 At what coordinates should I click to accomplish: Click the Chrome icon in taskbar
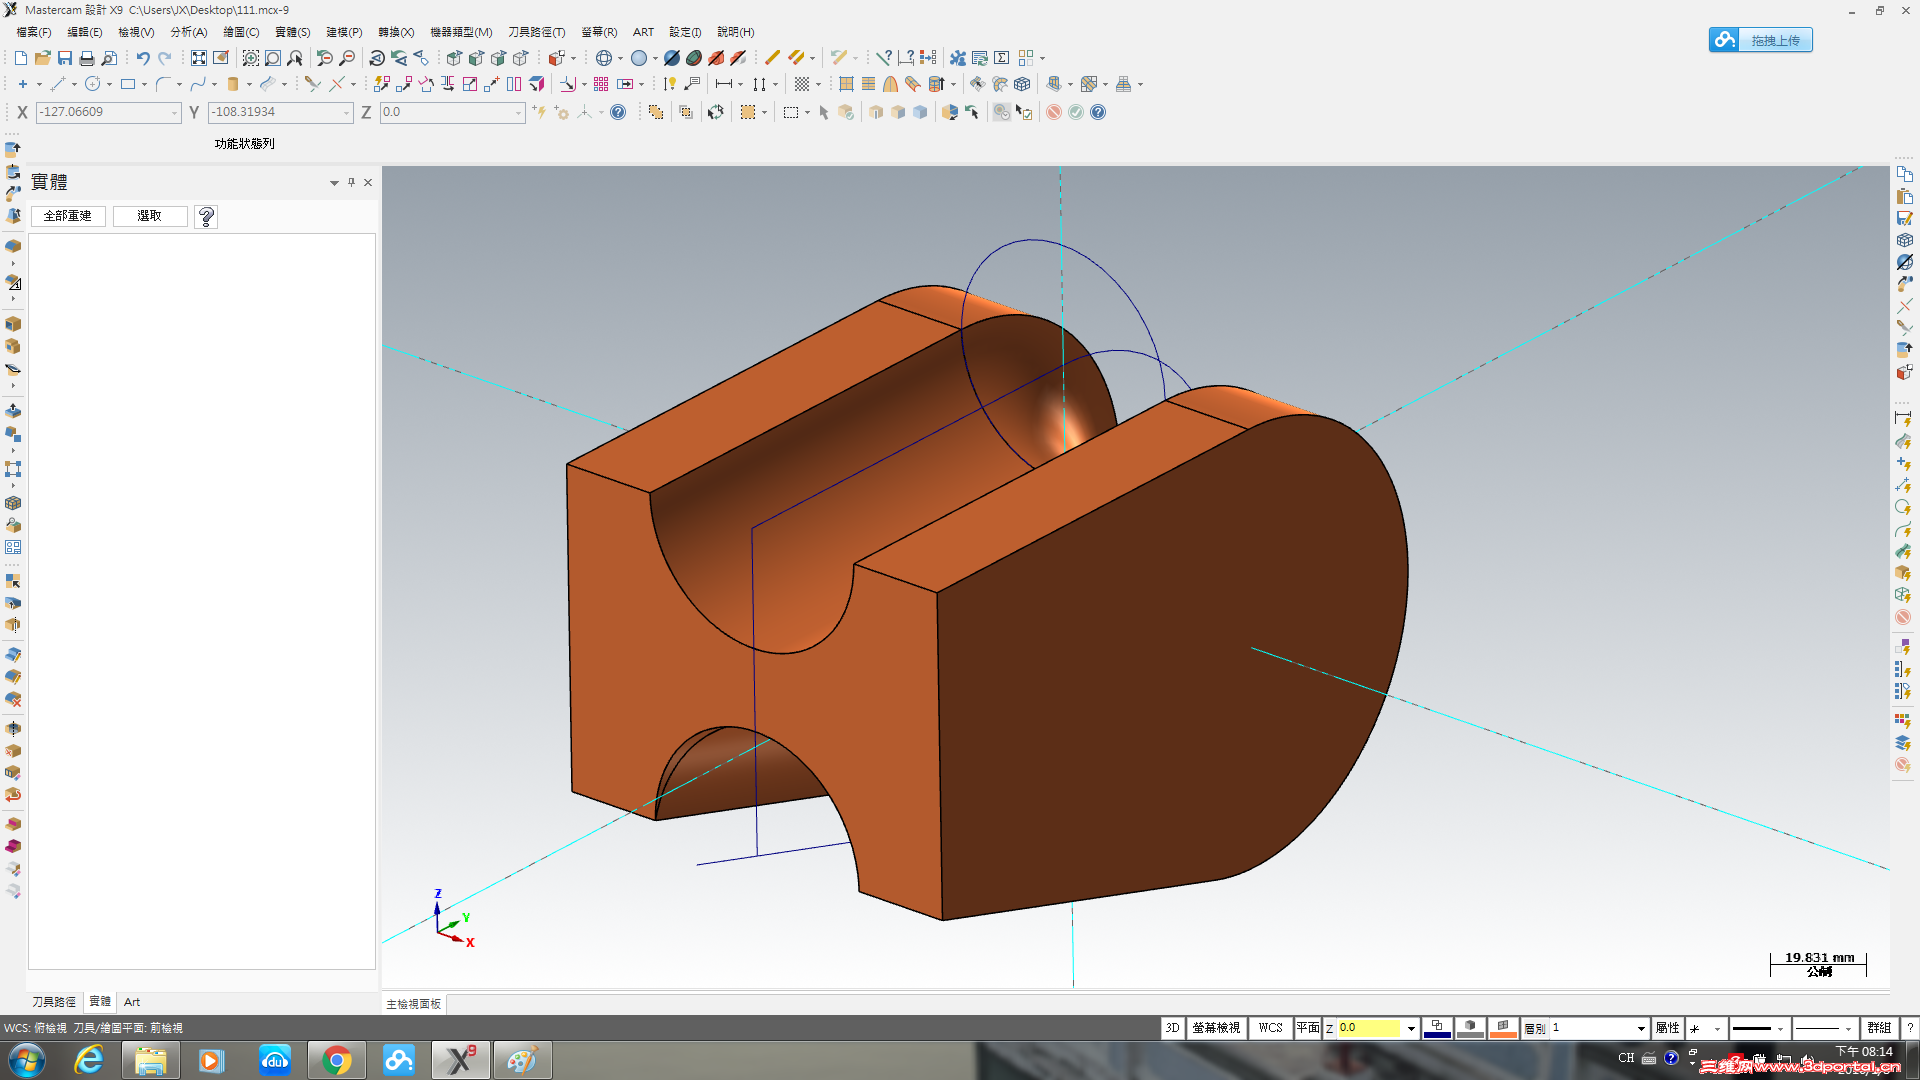(x=337, y=1060)
